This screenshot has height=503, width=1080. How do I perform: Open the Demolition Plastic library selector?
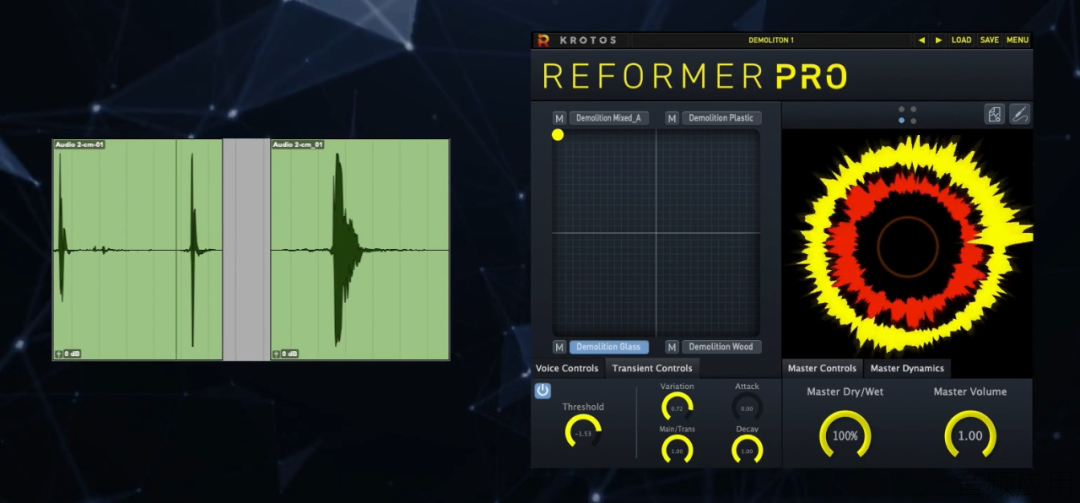coord(721,118)
